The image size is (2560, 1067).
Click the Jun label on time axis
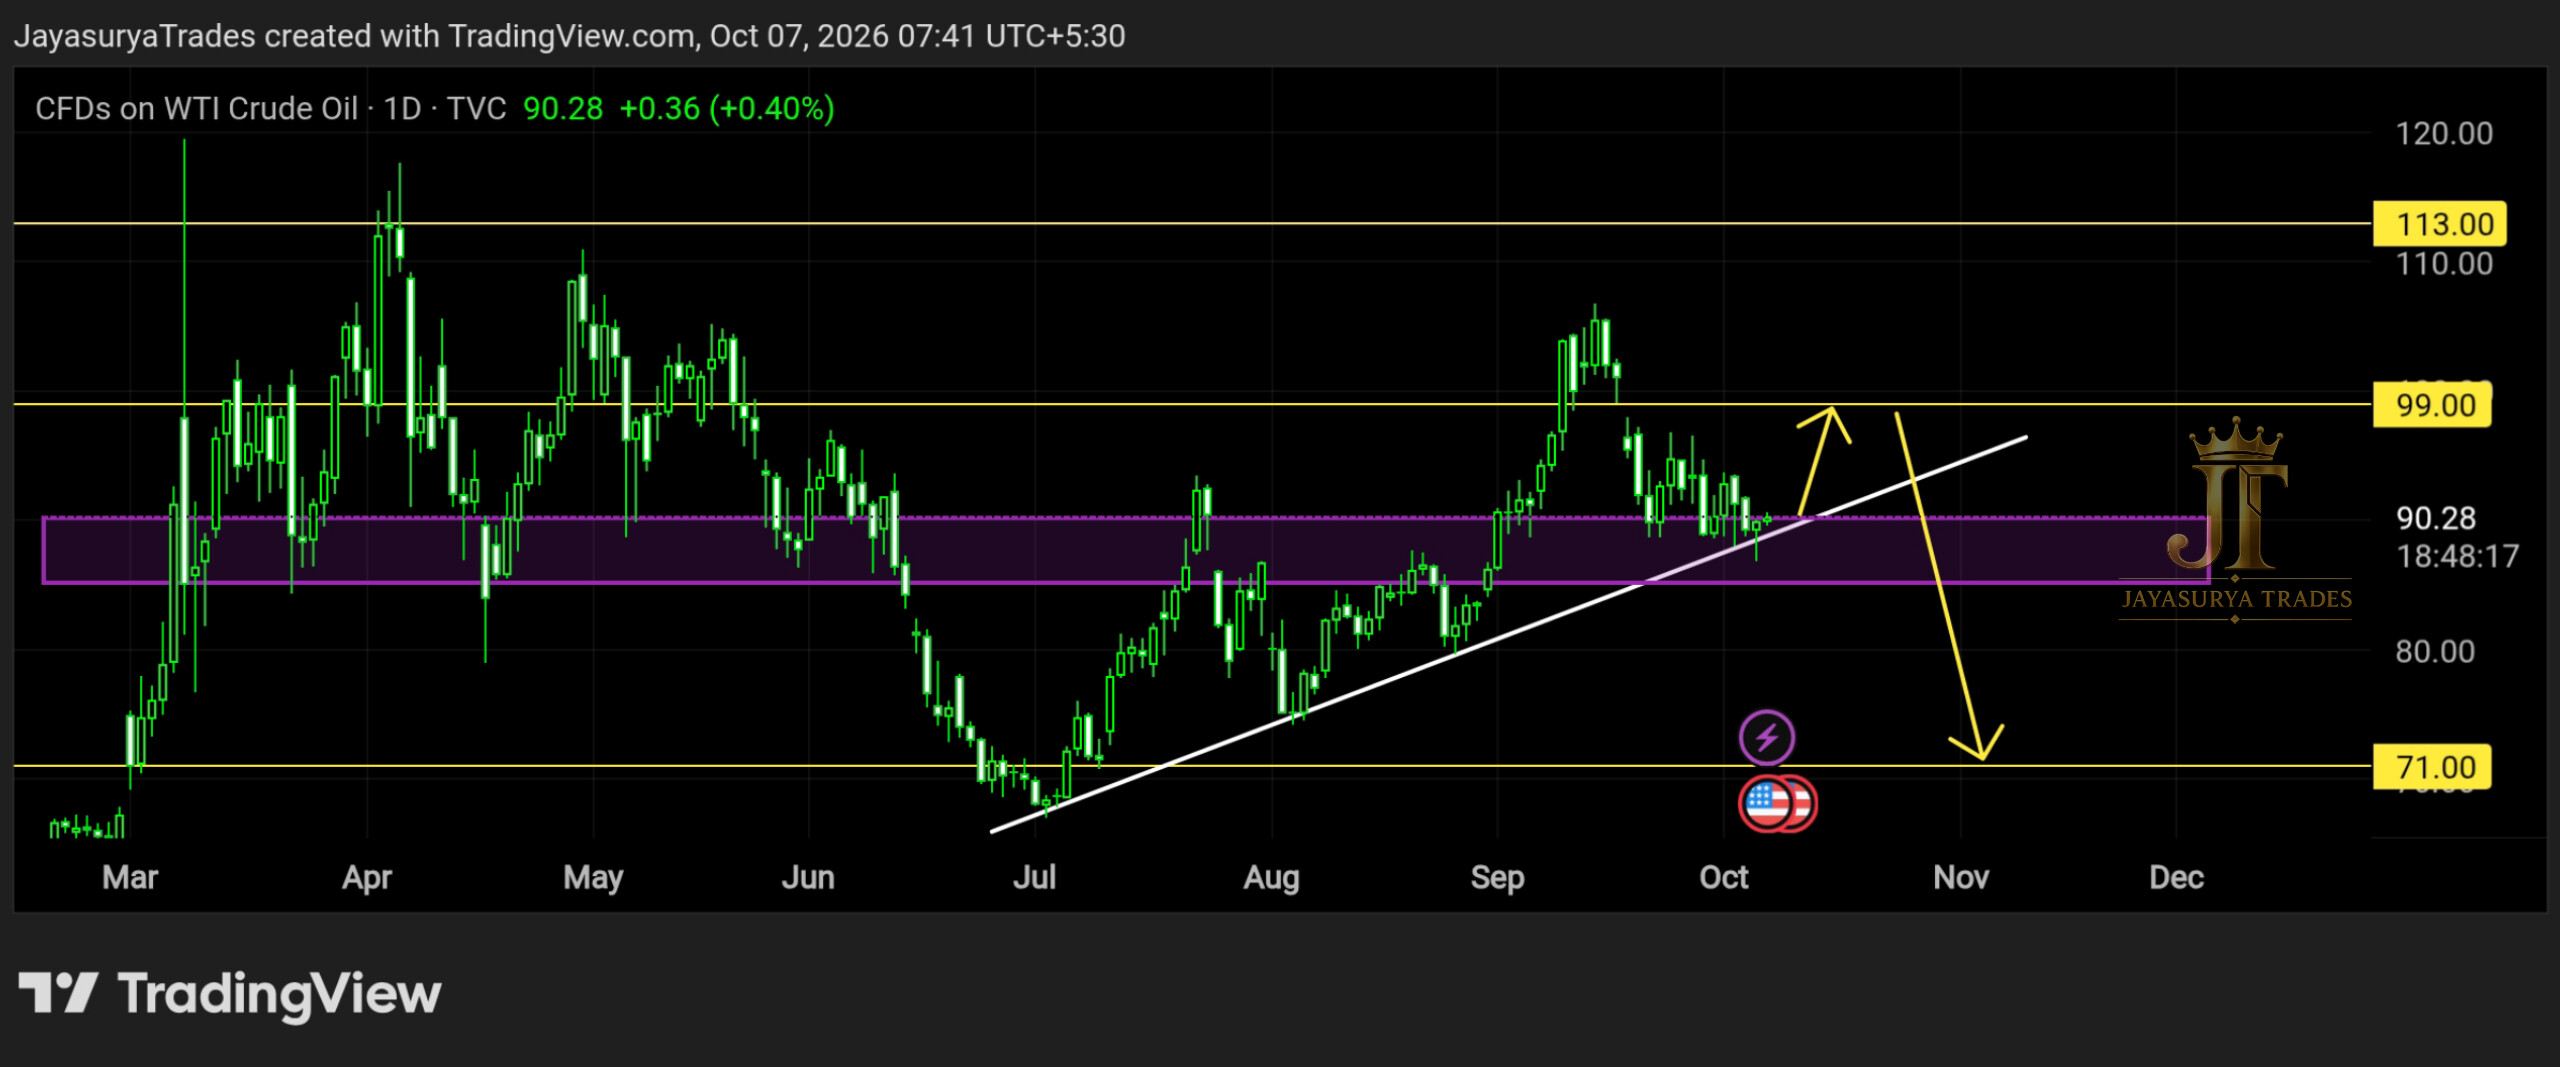point(808,877)
